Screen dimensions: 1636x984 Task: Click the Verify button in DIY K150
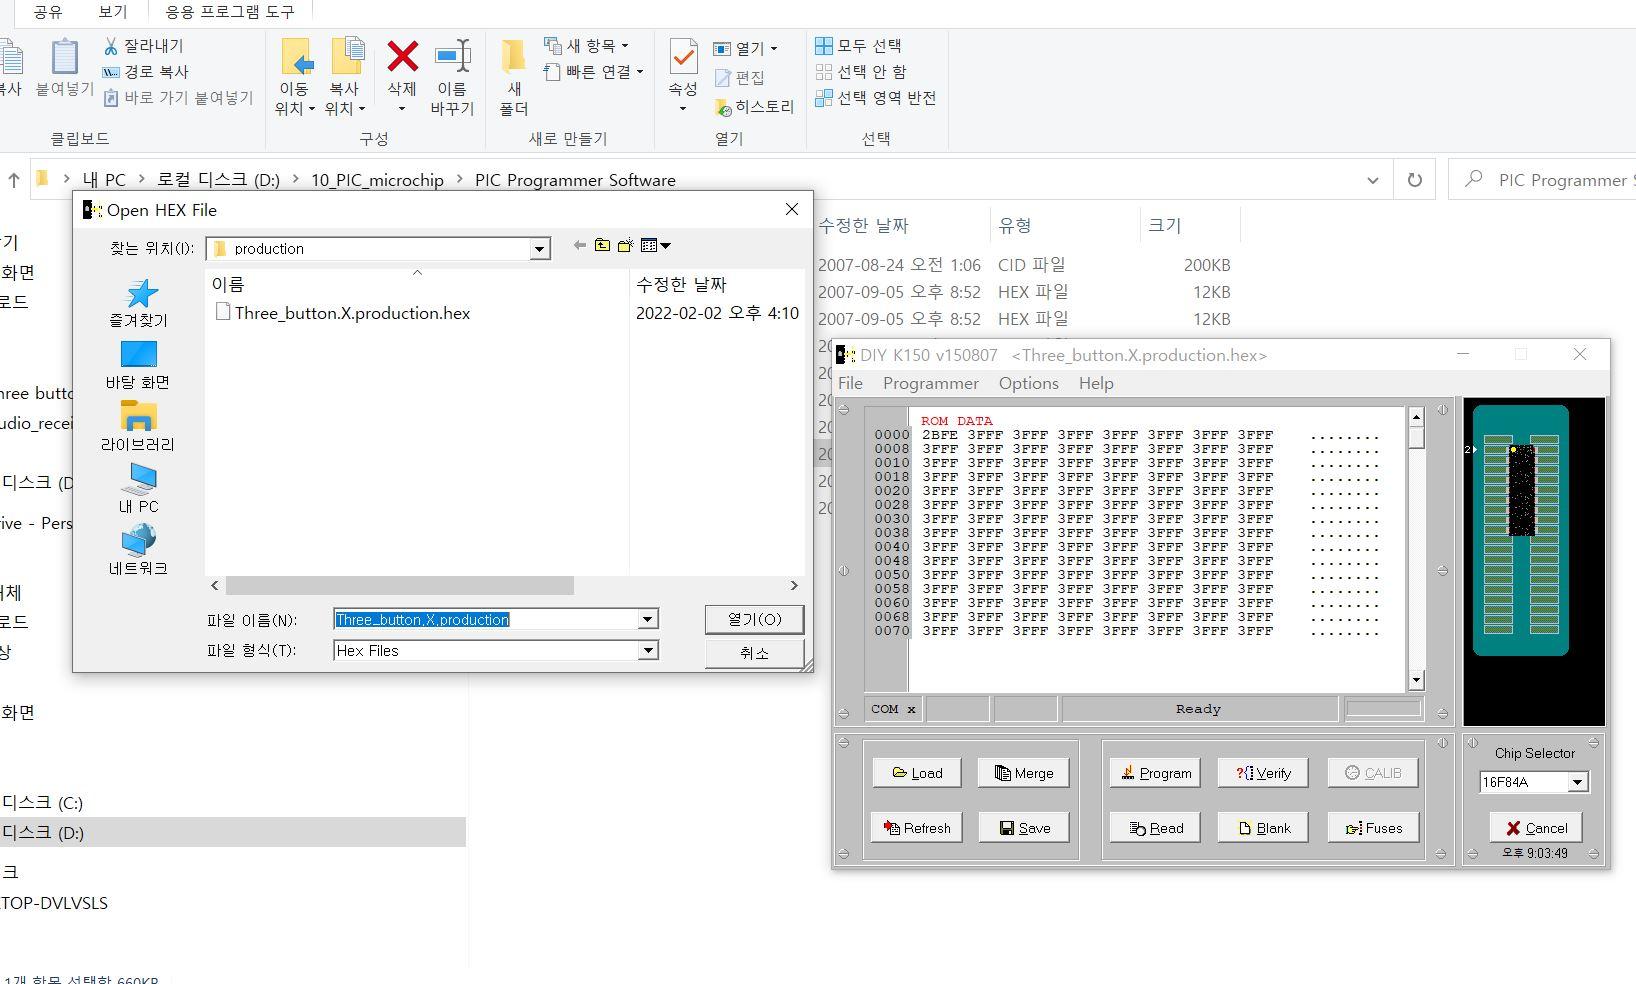click(1263, 773)
